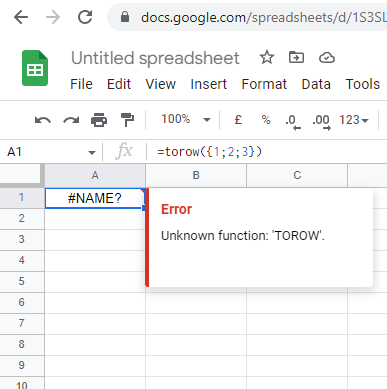Open the 123 more formats dropdown
This screenshot has height=389, width=387.
click(354, 120)
